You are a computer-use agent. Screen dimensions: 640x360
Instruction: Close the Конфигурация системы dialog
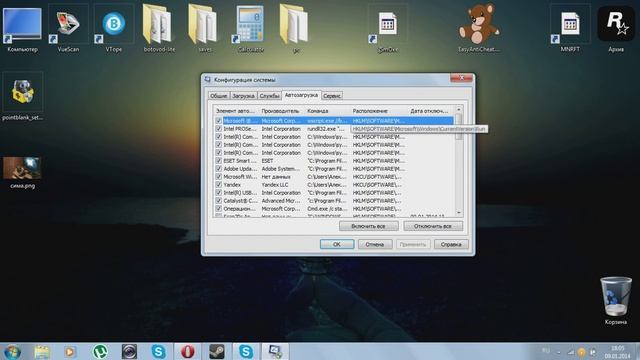click(461, 78)
